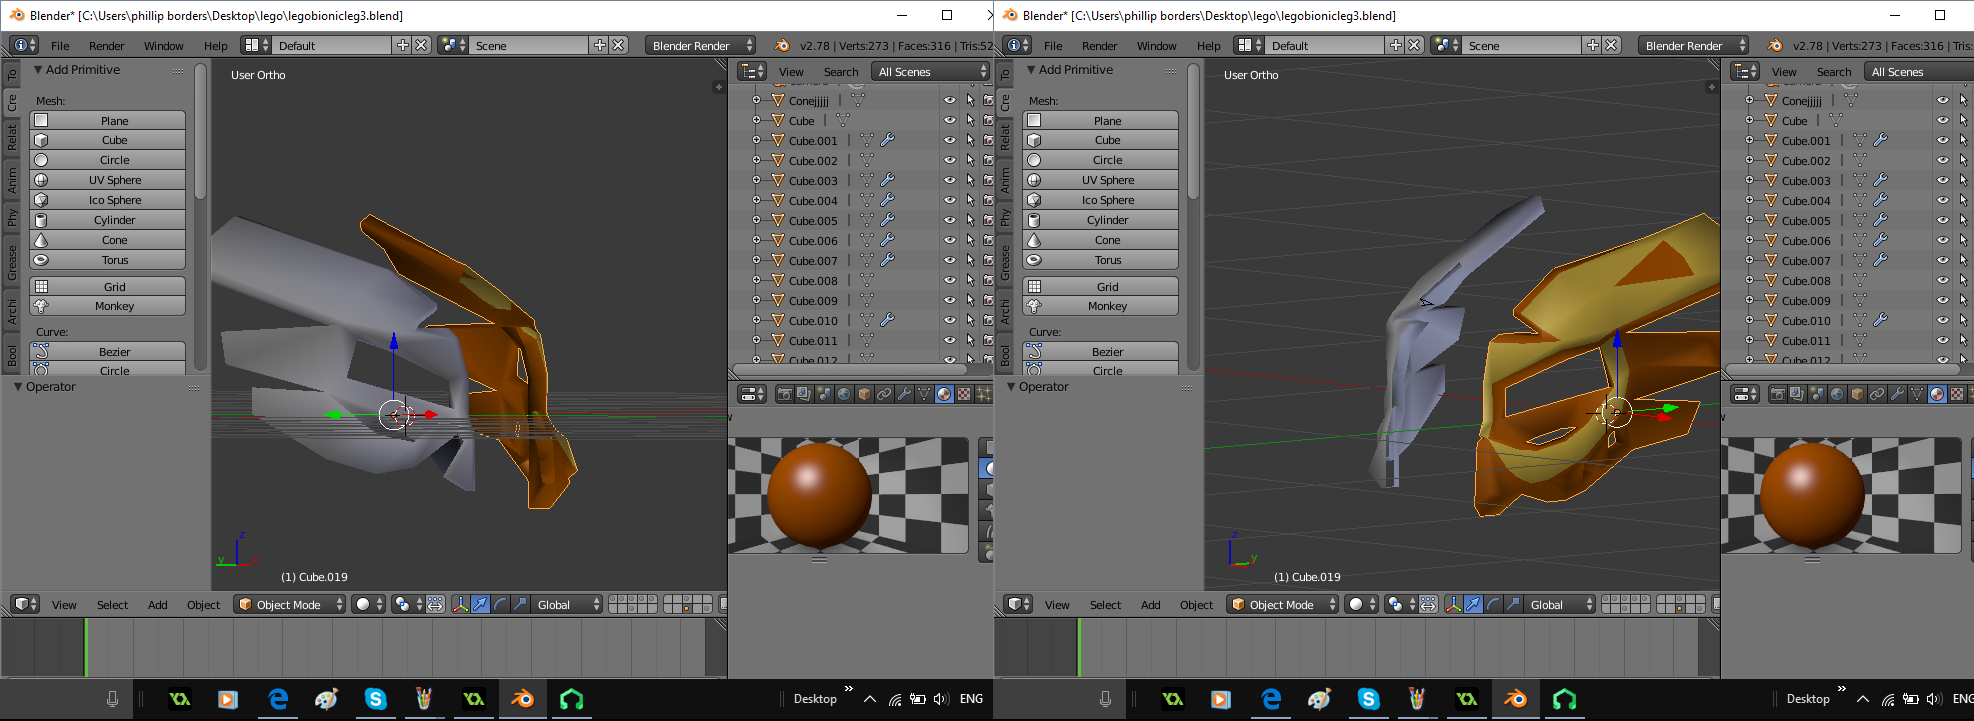Open the Texture properties checker icon in left window
The height and width of the screenshot is (721, 1974).
[964, 394]
